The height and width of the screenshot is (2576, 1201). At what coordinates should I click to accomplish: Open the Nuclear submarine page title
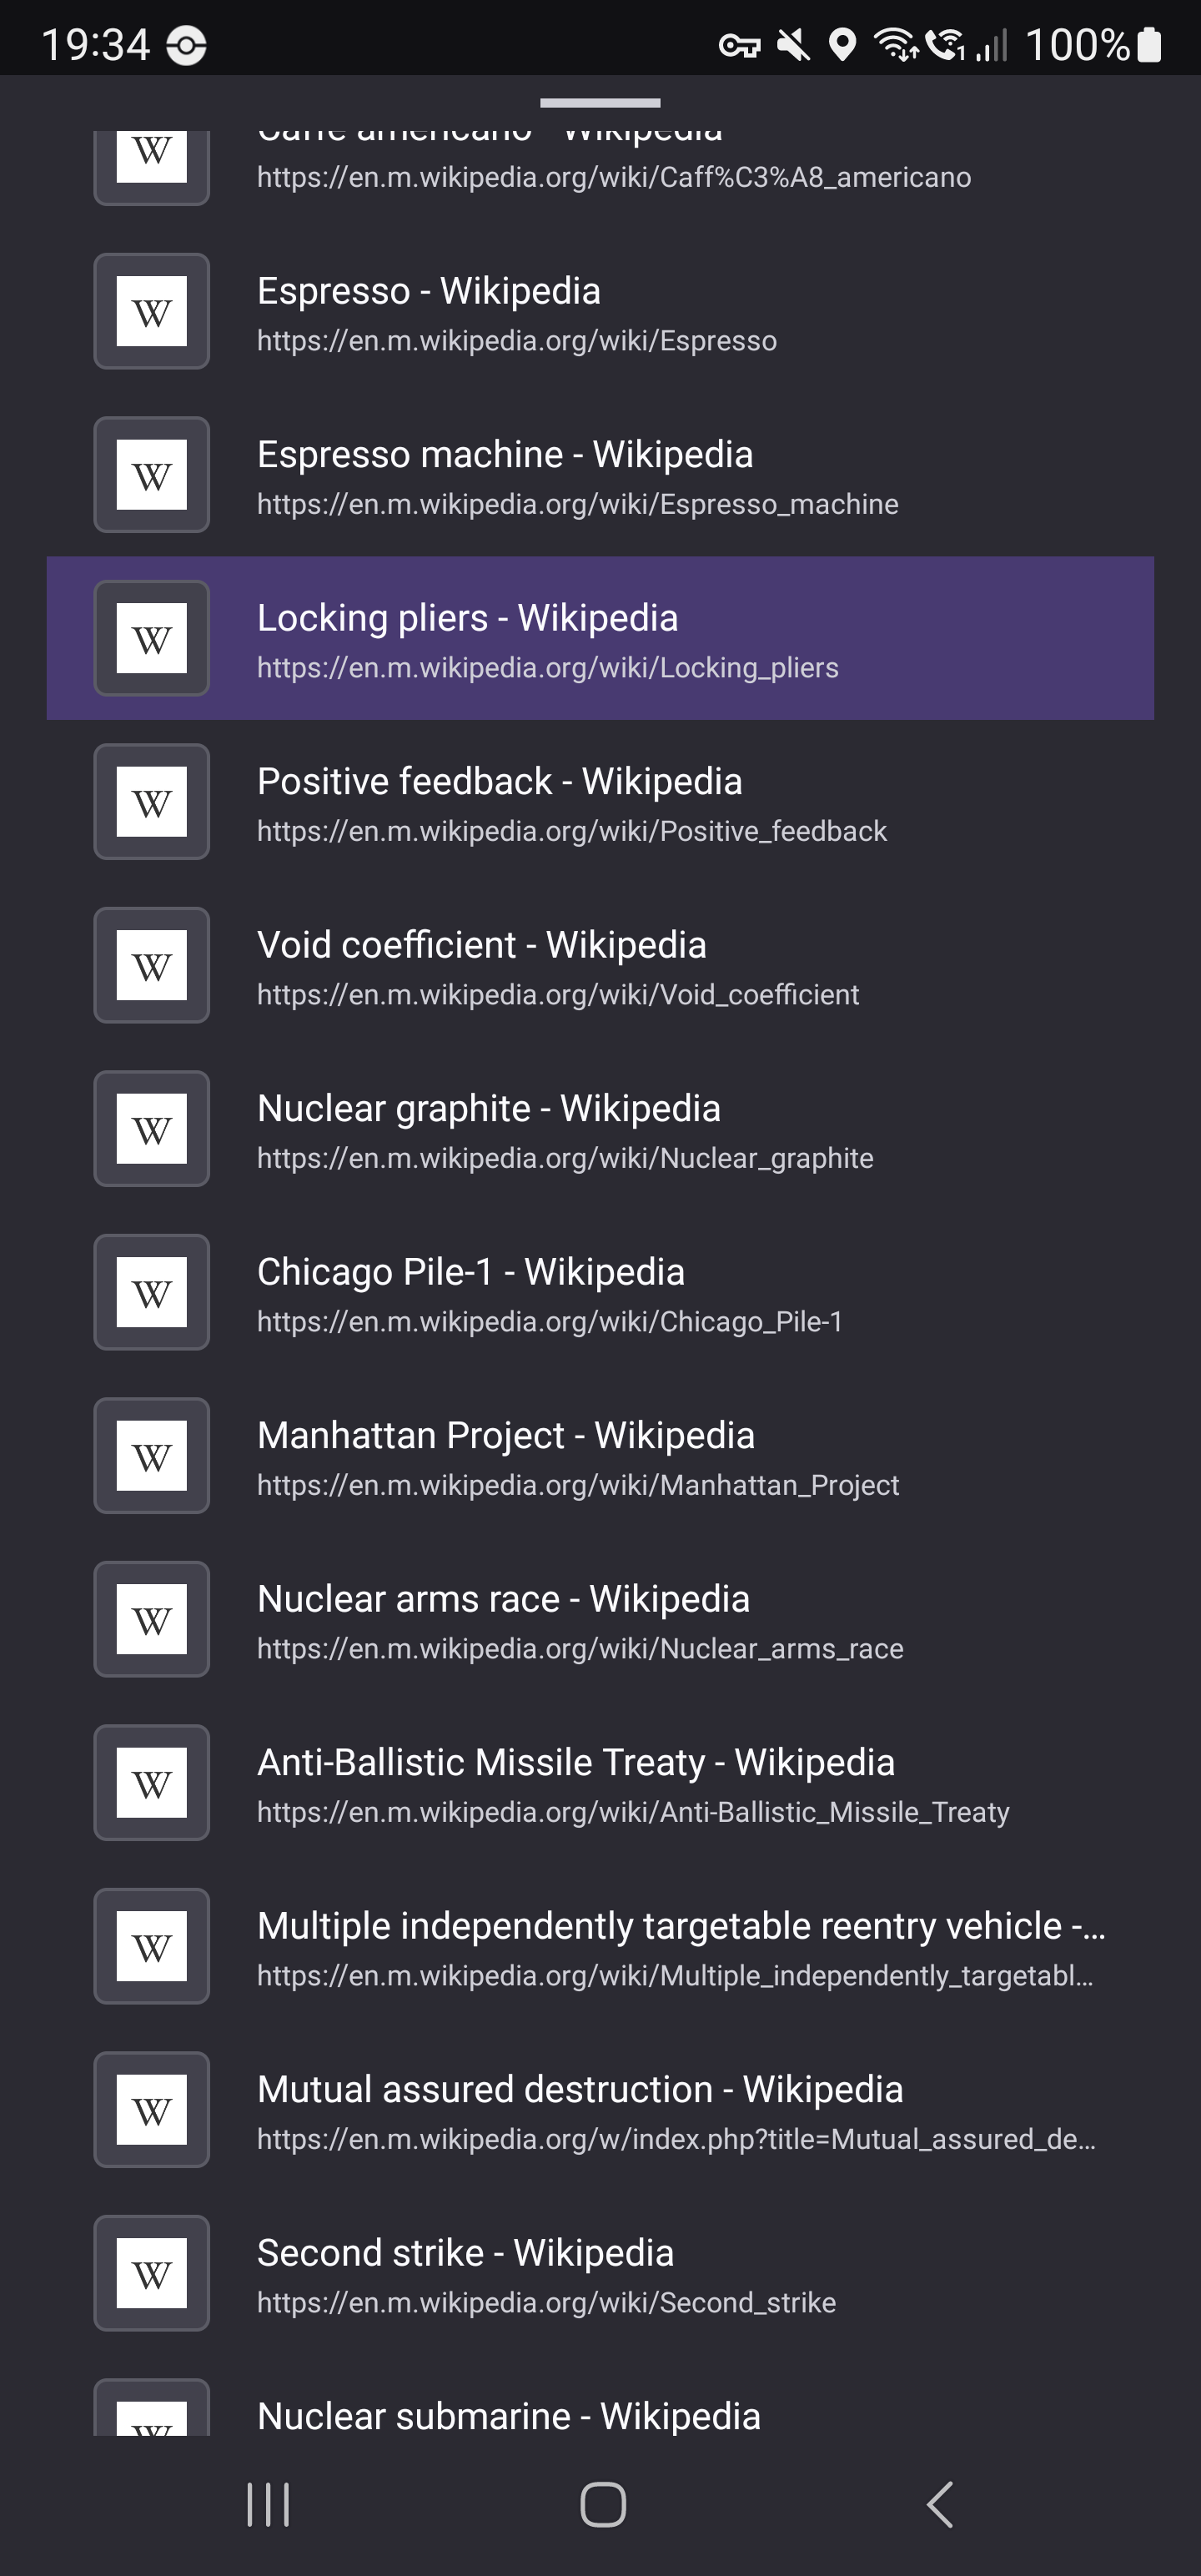coord(508,2416)
